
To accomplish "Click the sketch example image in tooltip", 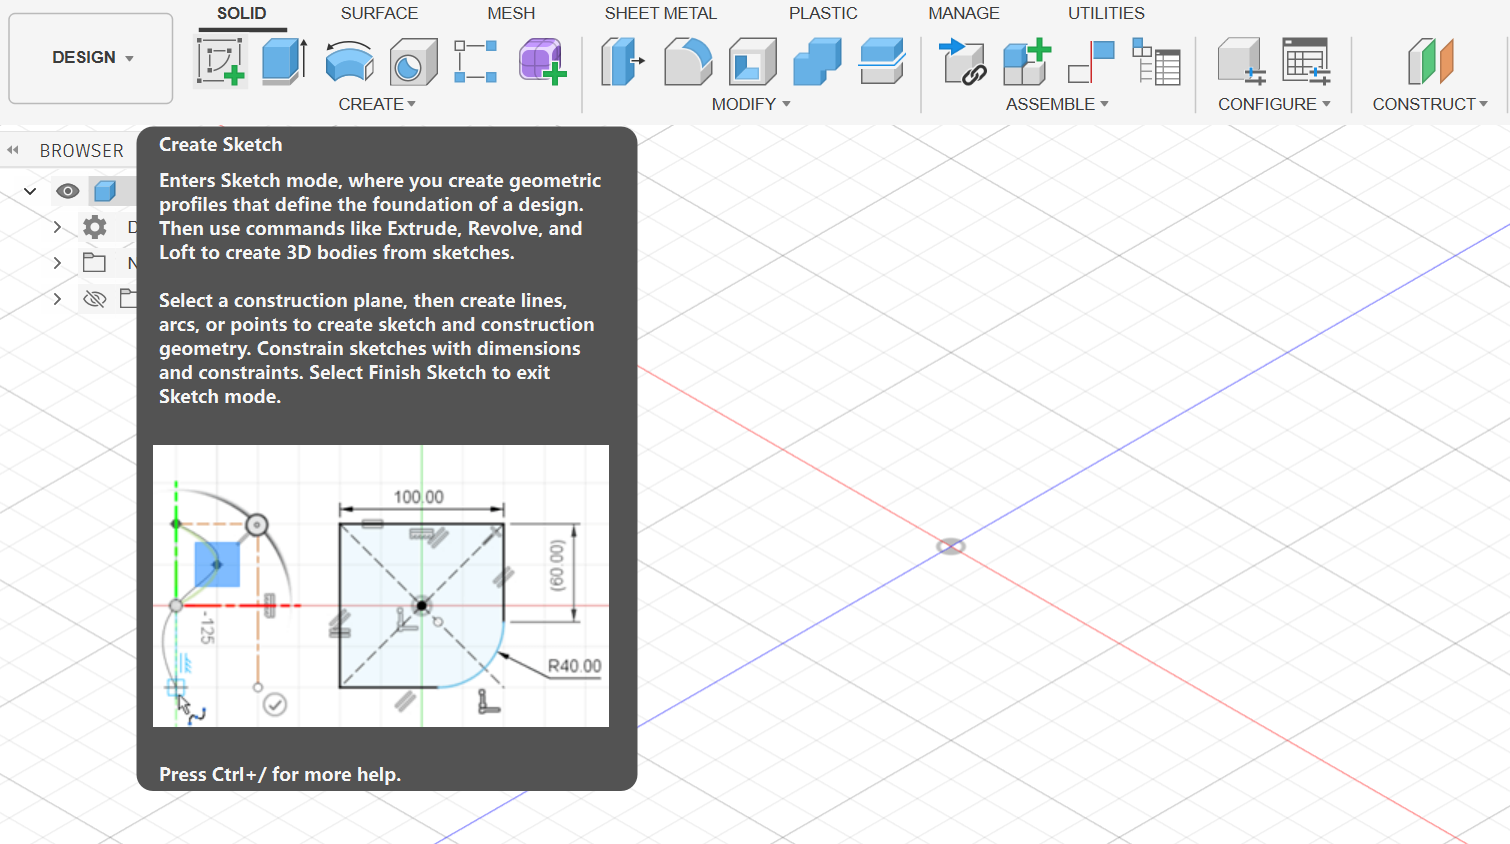I will point(381,586).
